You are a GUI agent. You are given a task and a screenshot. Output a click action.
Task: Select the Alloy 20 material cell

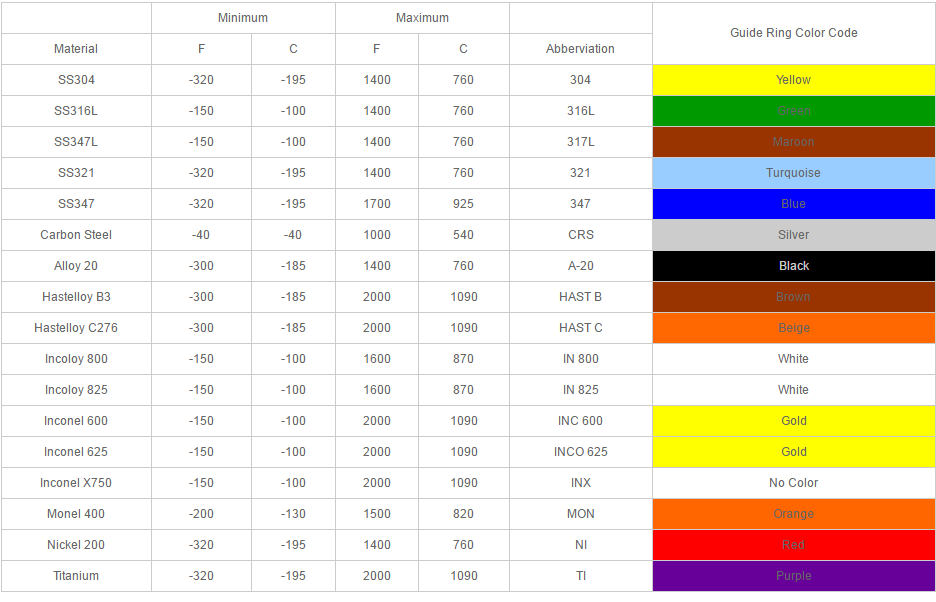pos(76,266)
